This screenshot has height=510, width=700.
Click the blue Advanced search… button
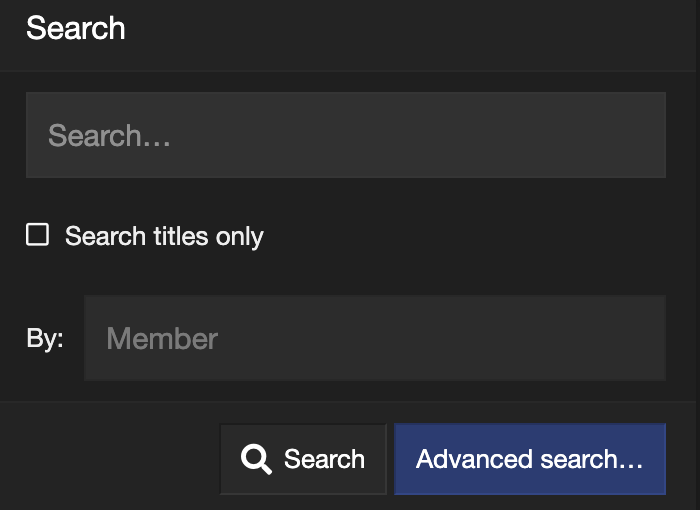coord(529,460)
